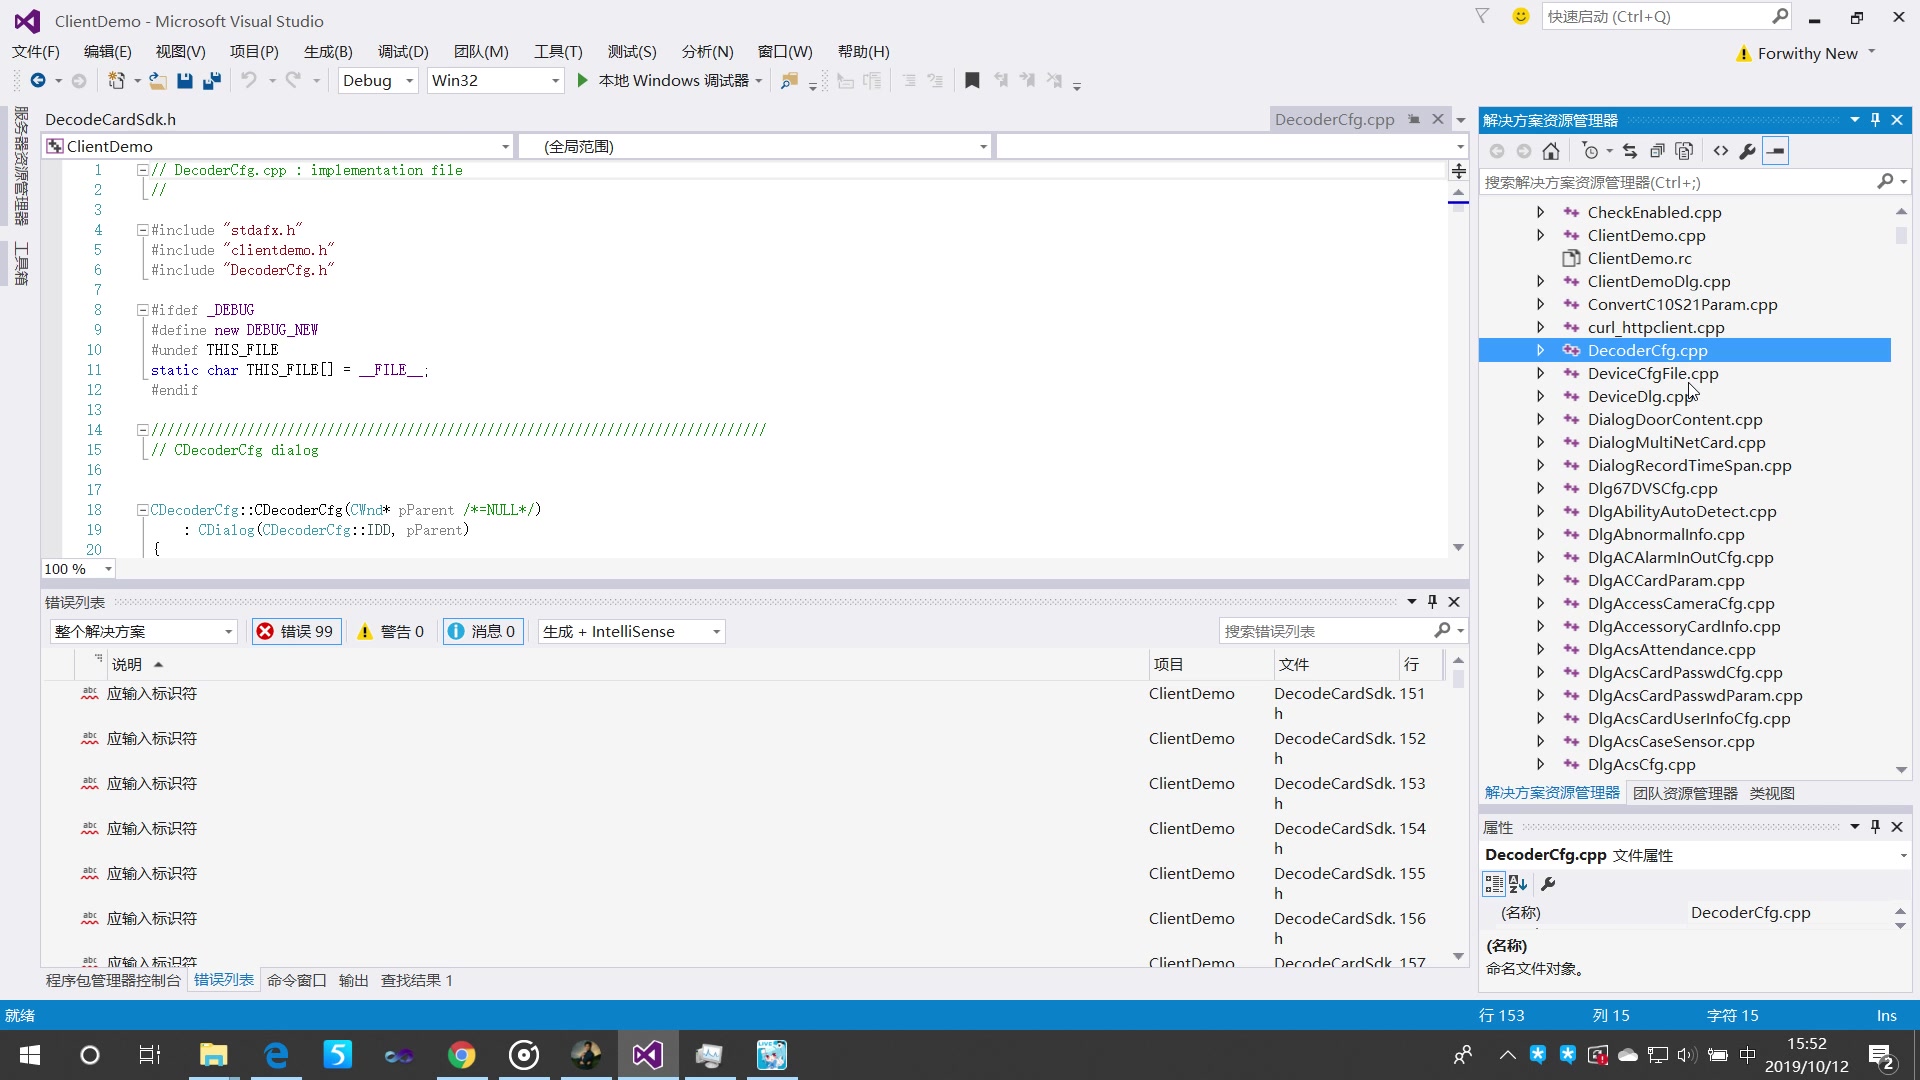1920x1080 pixels.
Task: Click the Undo arrow icon
Action: [249, 81]
